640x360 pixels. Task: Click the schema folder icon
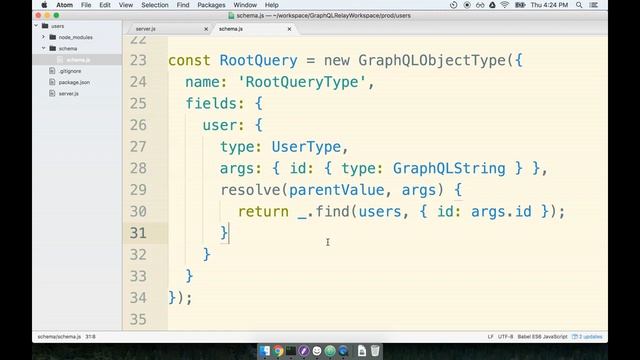coord(53,48)
